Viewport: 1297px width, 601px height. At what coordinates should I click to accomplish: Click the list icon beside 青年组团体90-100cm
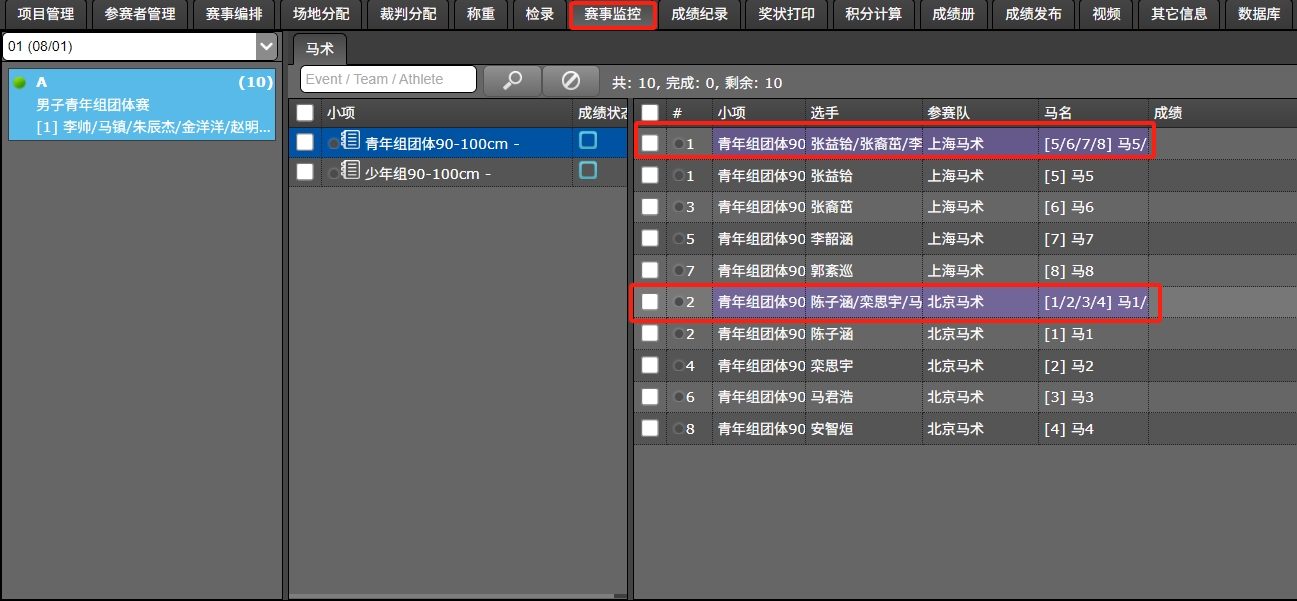pos(351,140)
